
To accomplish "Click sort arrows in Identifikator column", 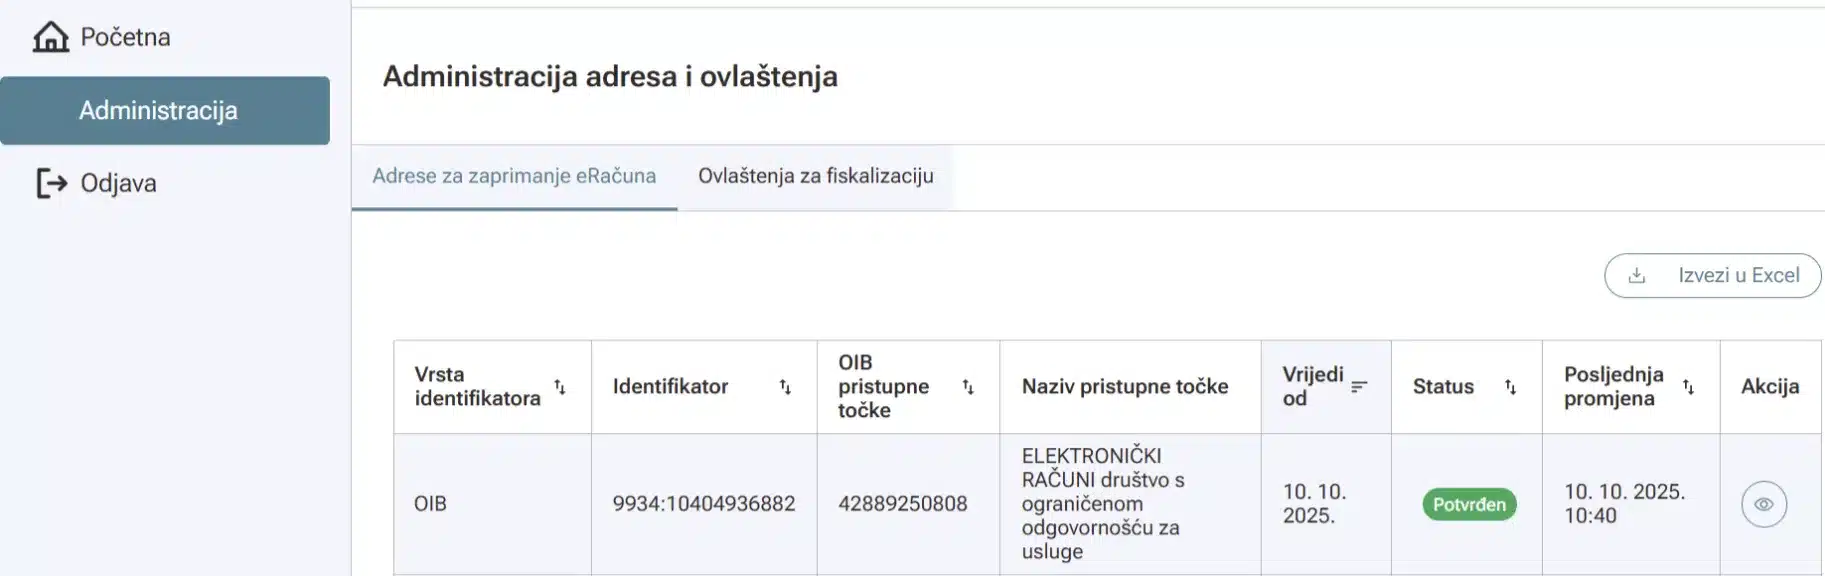I will tap(785, 387).
